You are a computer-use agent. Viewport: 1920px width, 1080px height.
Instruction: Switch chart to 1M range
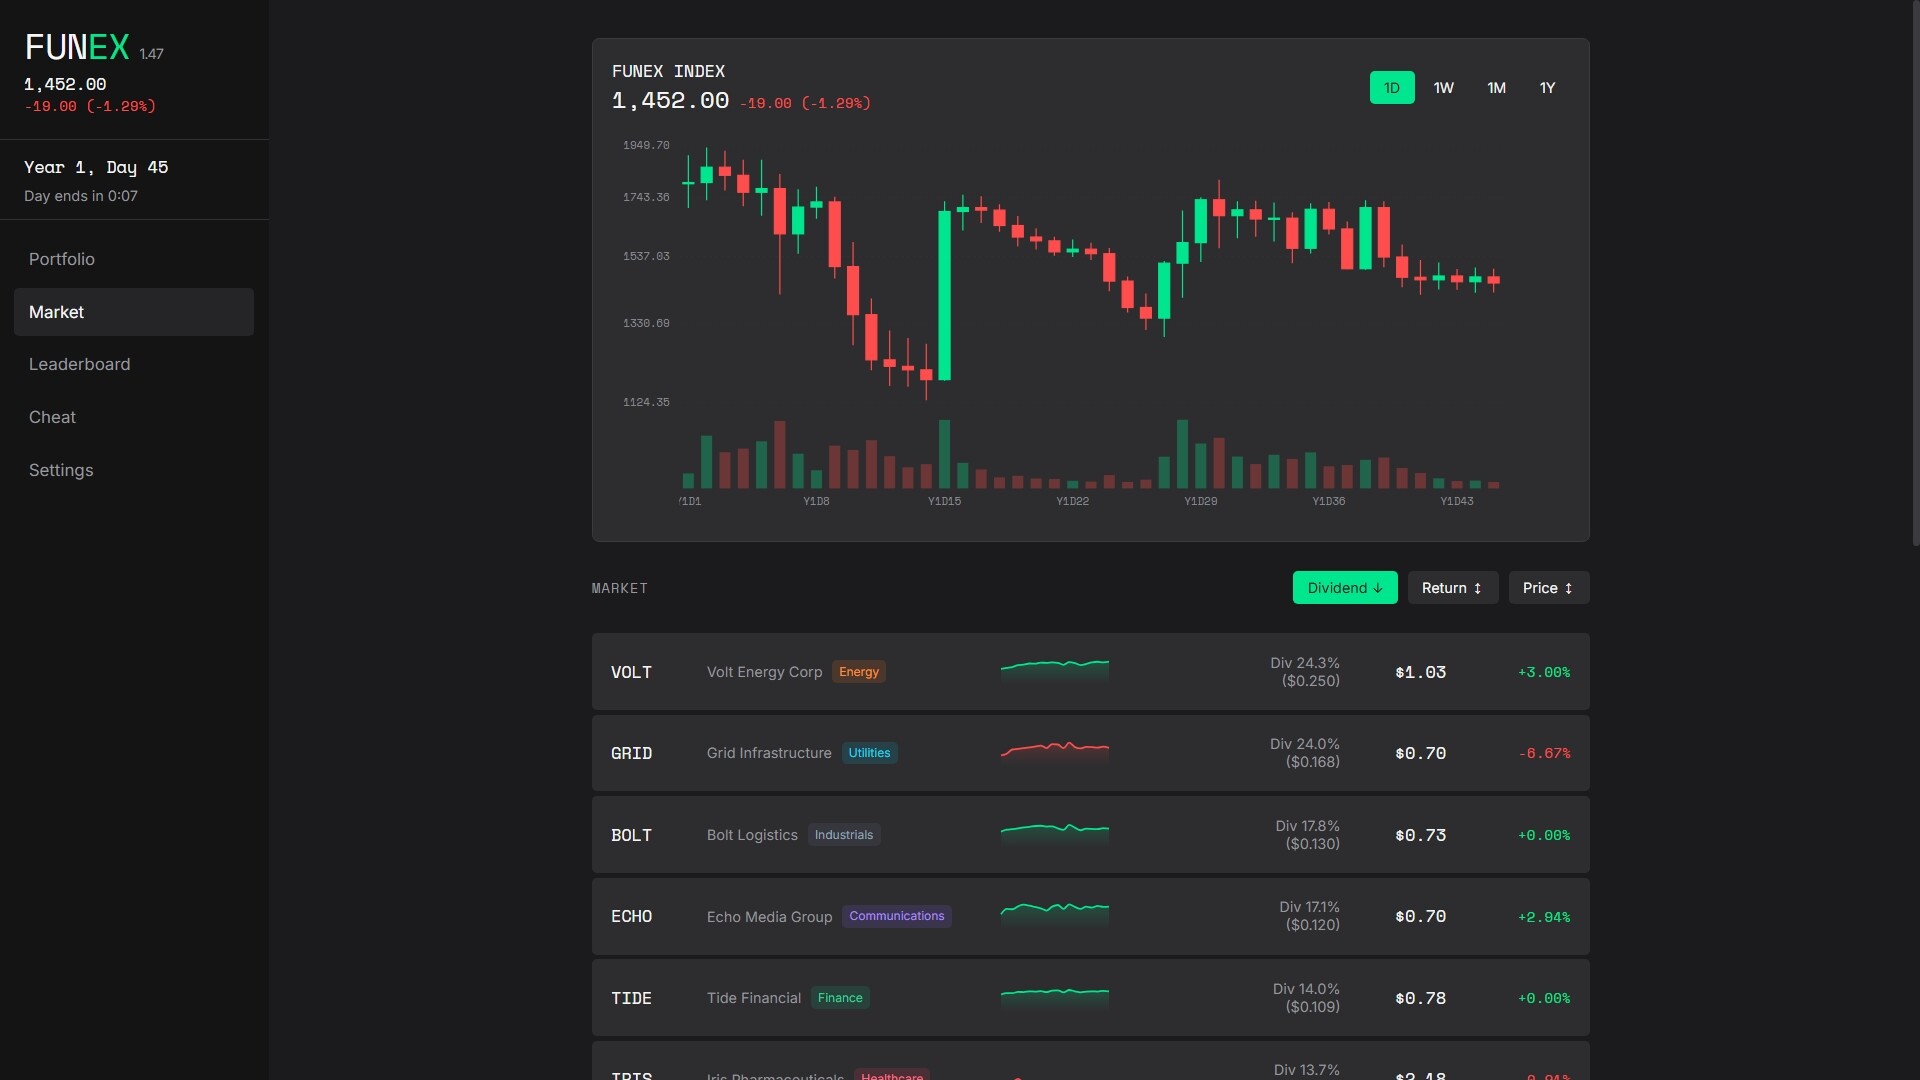pos(1496,88)
